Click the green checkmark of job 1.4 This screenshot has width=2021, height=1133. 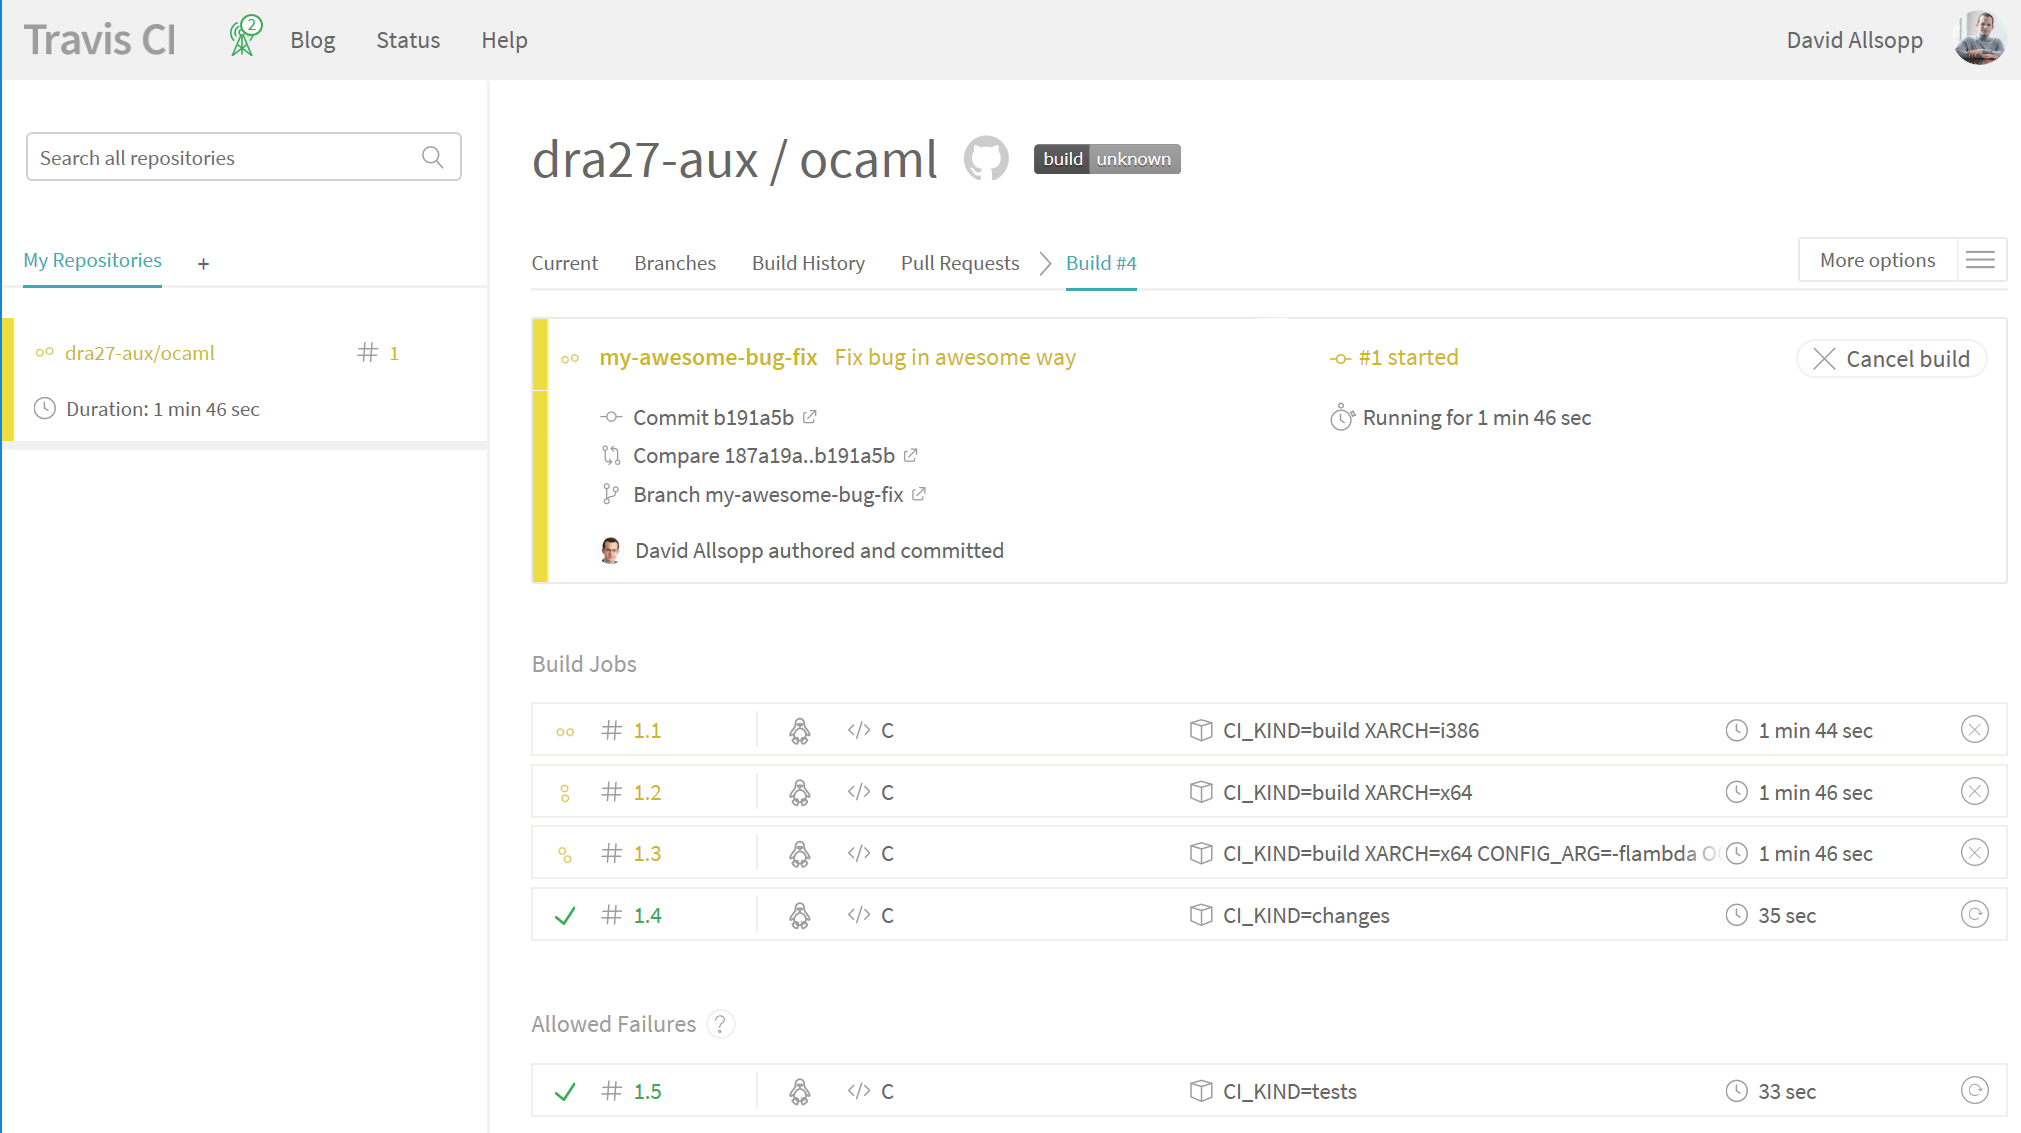pyautogui.click(x=565, y=916)
